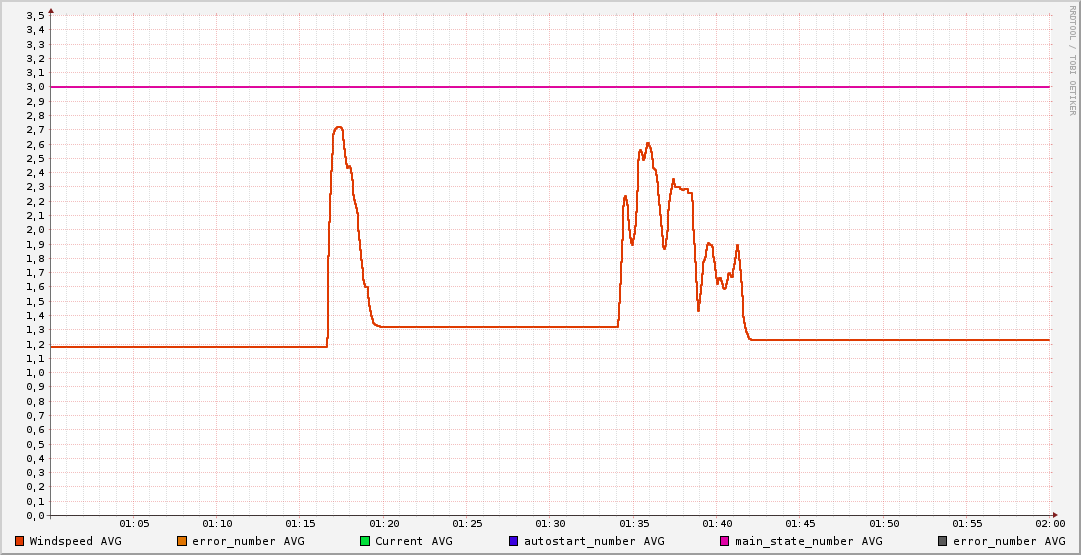Select the "Current AVG" legend label
This screenshot has height=555, width=1081.
pyautogui.click(x=414, y=541)
